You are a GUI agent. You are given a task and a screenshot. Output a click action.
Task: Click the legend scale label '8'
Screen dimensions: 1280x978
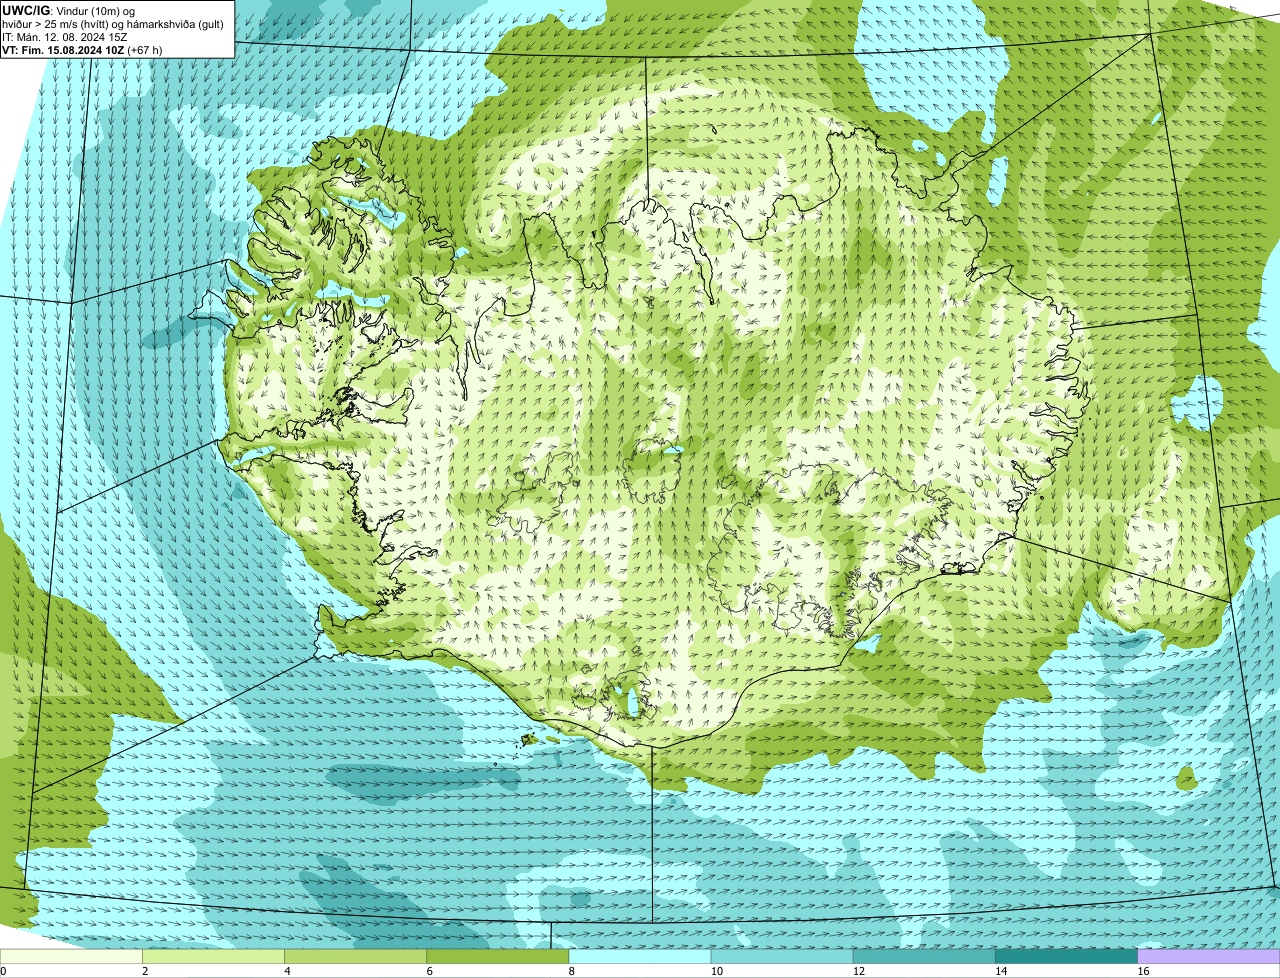[571, 971]
